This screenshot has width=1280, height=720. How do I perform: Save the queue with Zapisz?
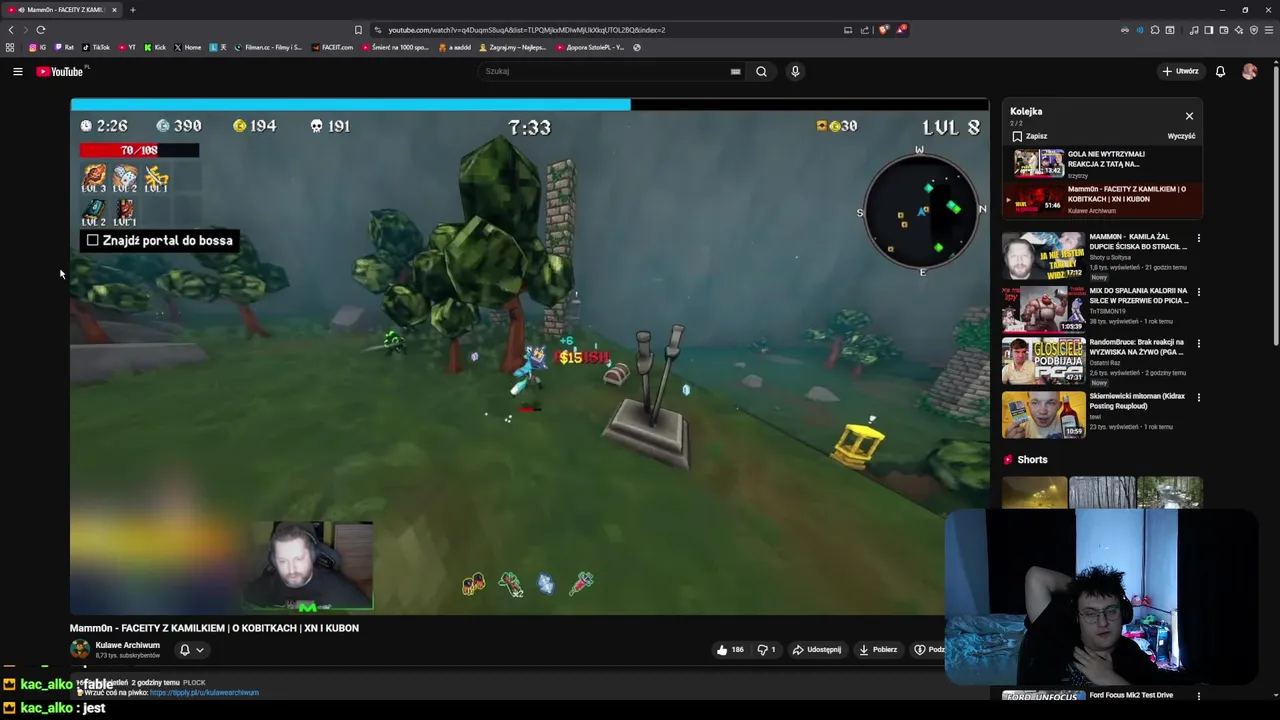(x=1029, y=136)
